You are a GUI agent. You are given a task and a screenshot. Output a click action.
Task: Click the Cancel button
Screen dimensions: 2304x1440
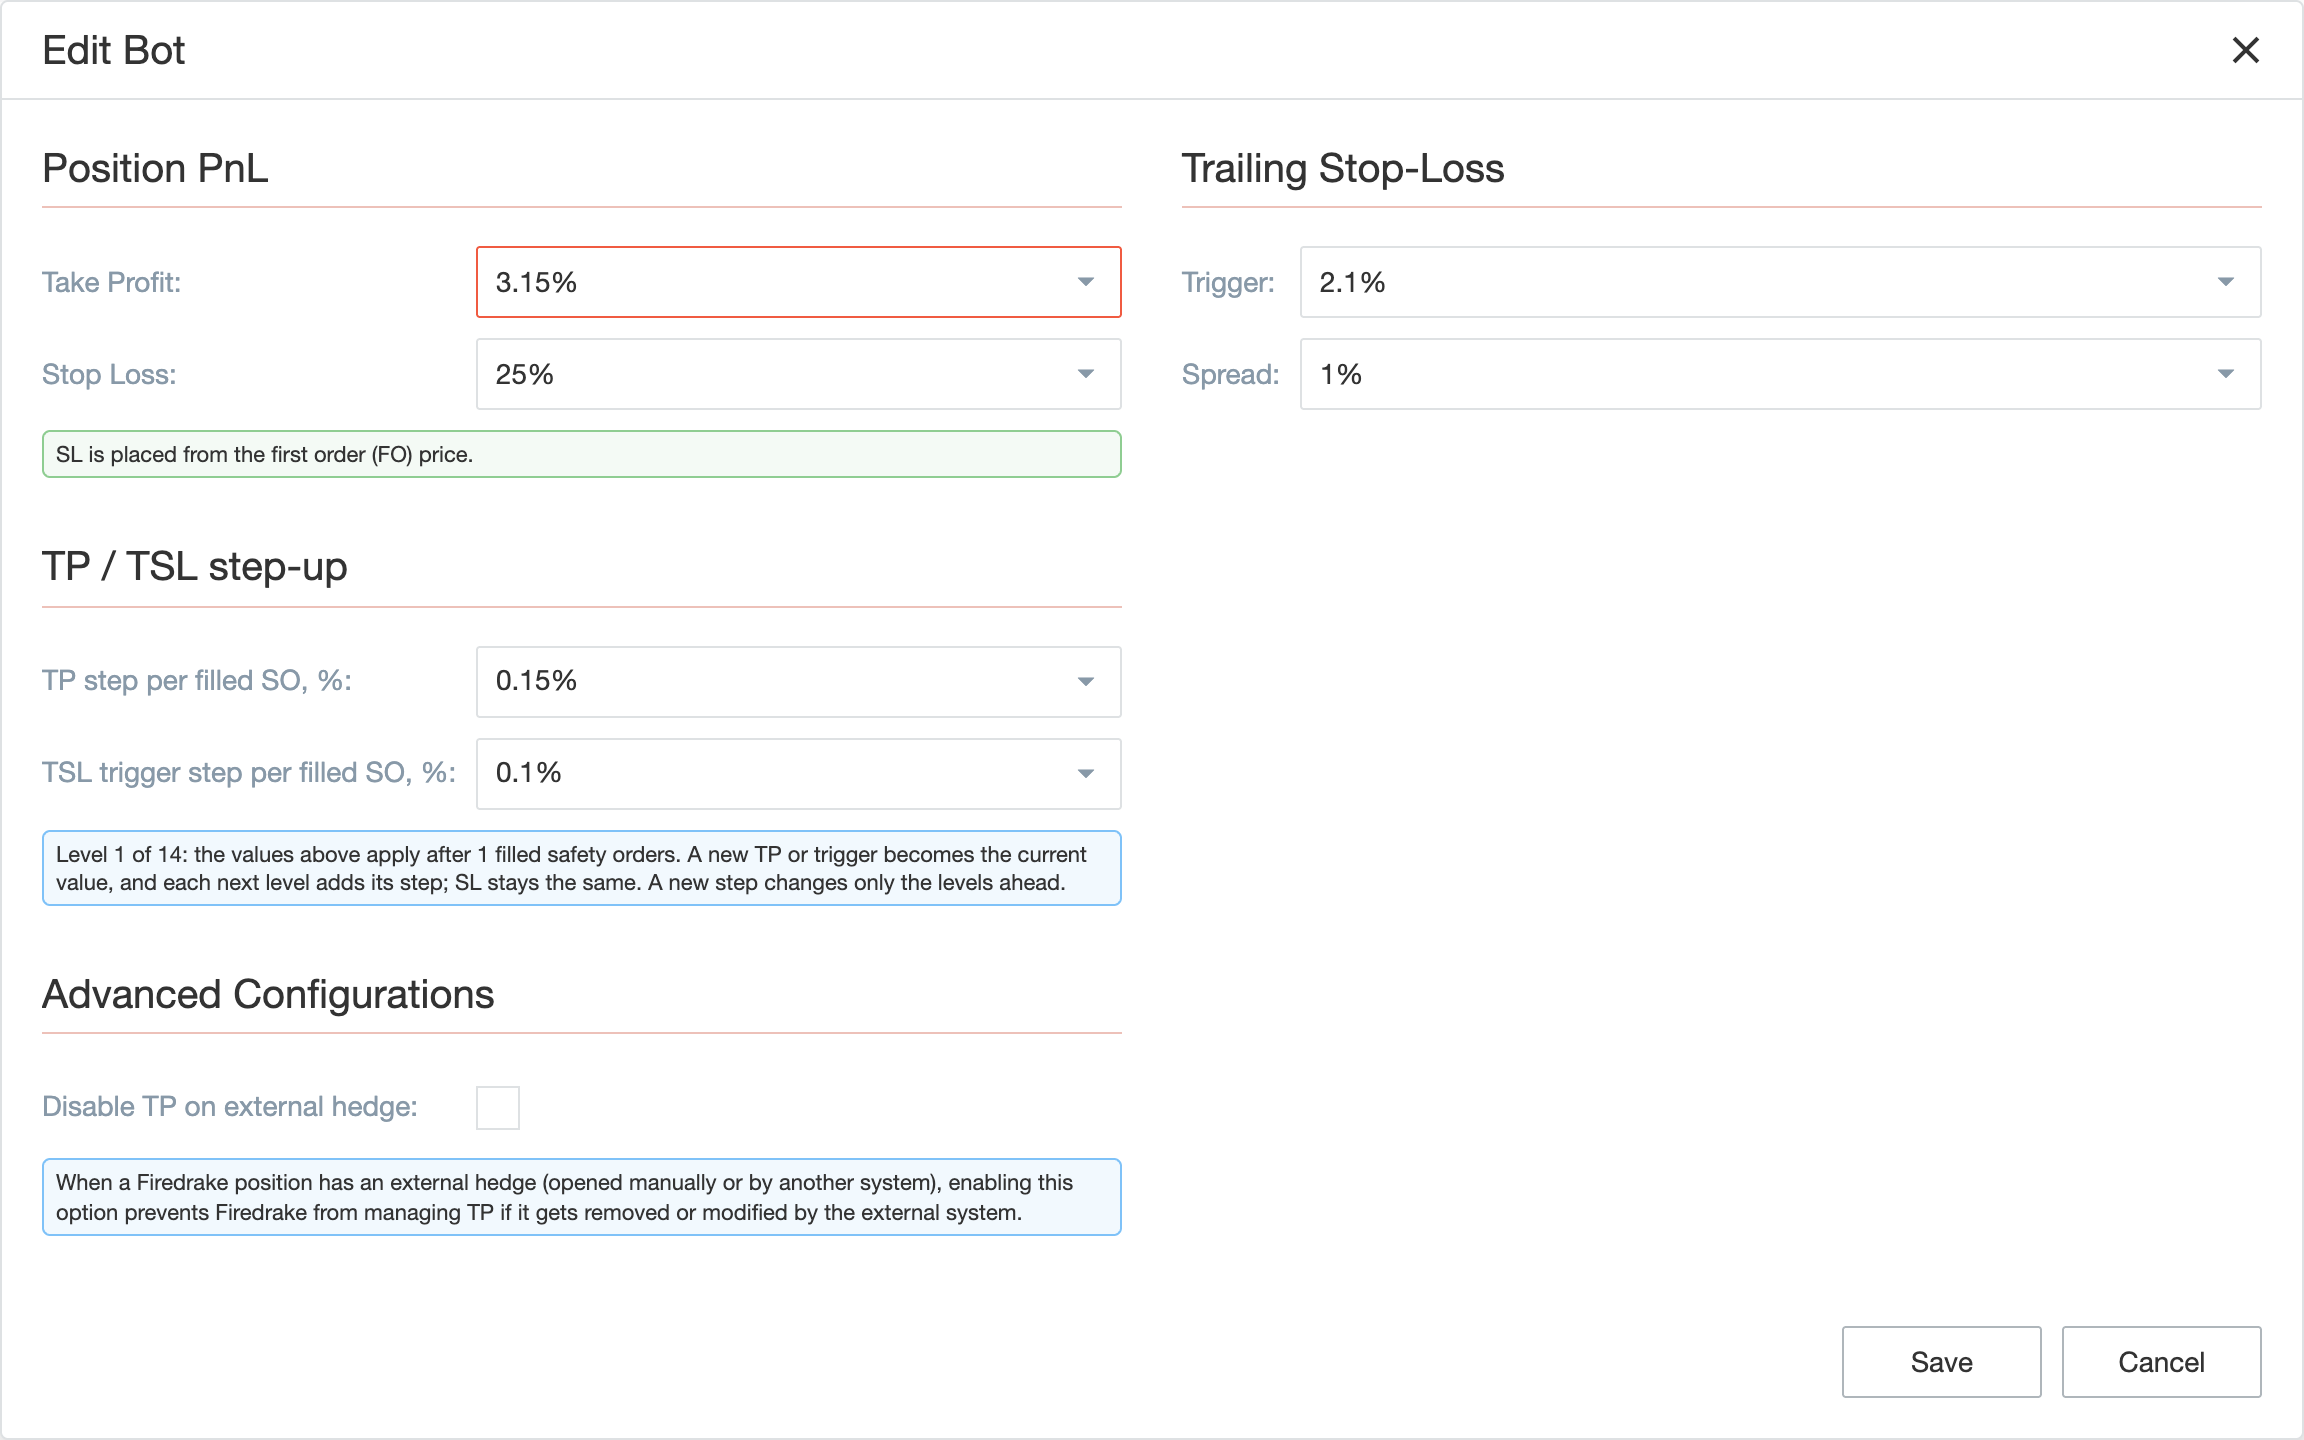click(2161, 1362)
